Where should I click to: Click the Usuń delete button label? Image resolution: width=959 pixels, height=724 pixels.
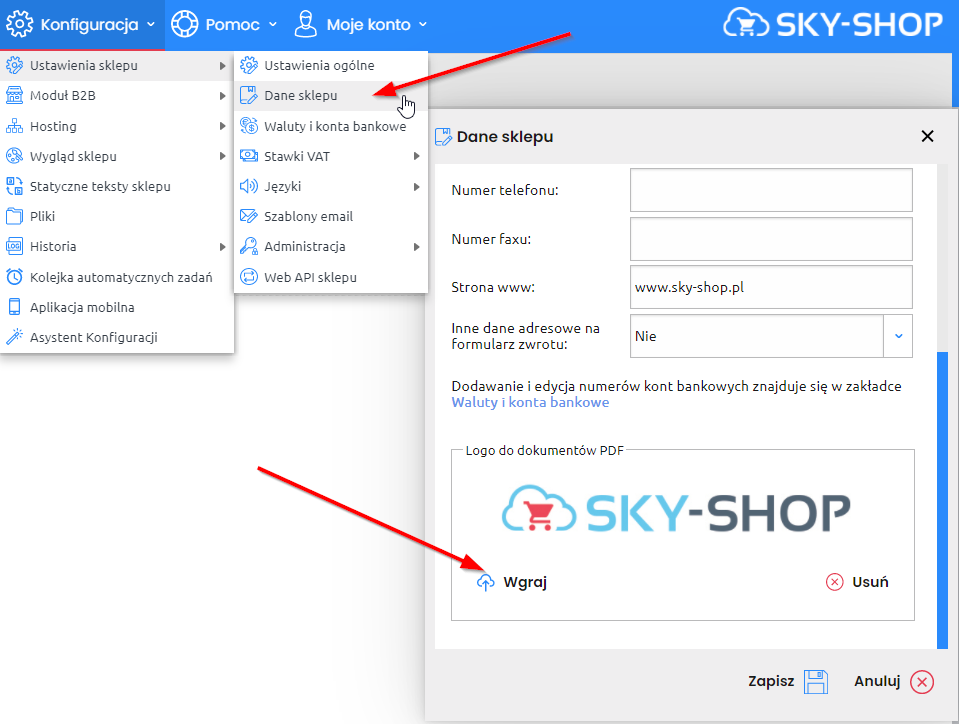870,582
